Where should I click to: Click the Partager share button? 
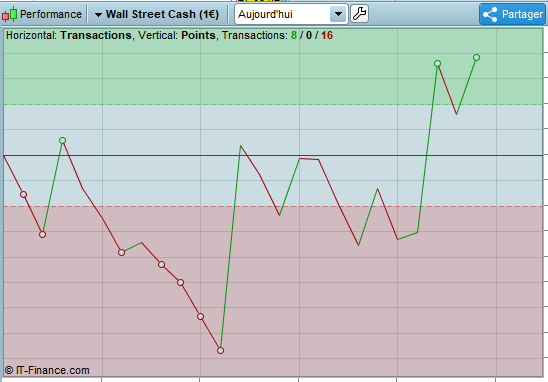tap(513, 14)
